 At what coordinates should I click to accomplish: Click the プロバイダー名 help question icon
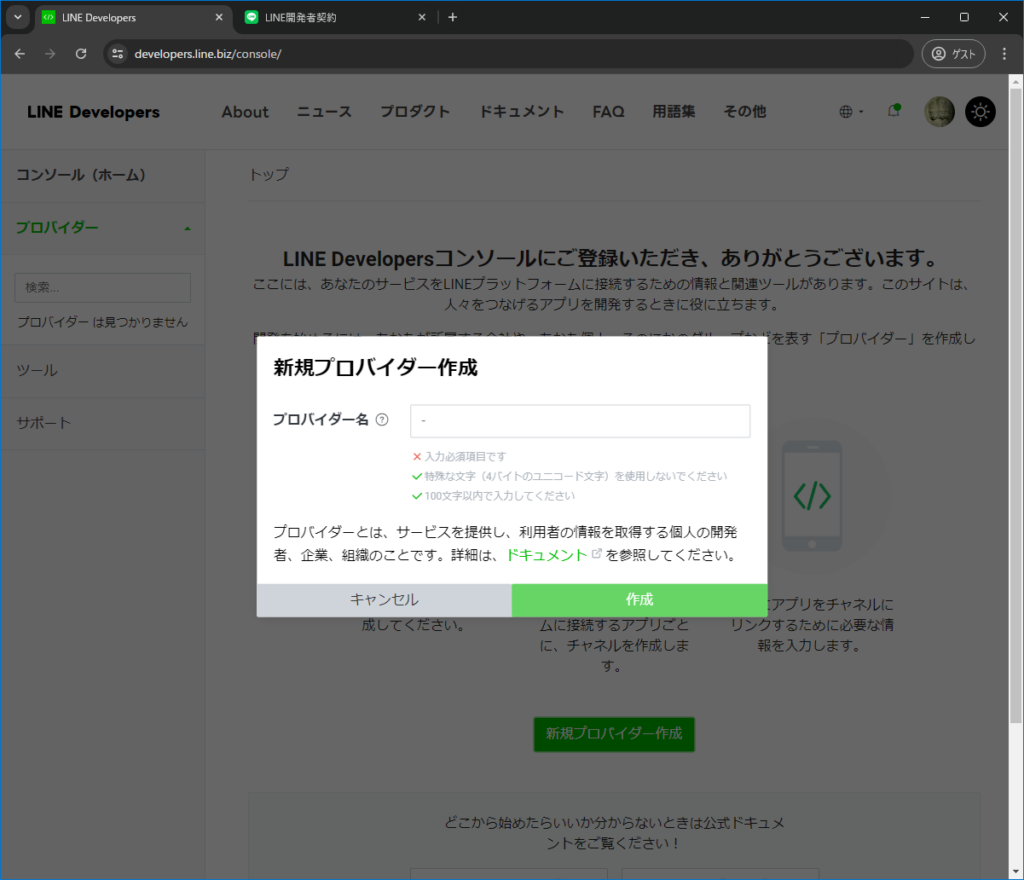pyautogui.click(x=382, y=420)
